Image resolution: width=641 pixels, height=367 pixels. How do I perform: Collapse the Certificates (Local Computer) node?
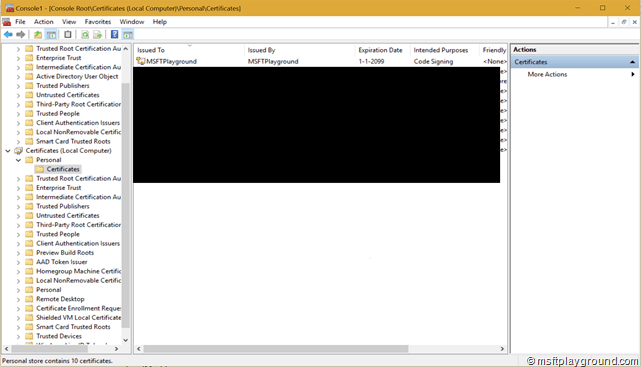click(8, 151)
